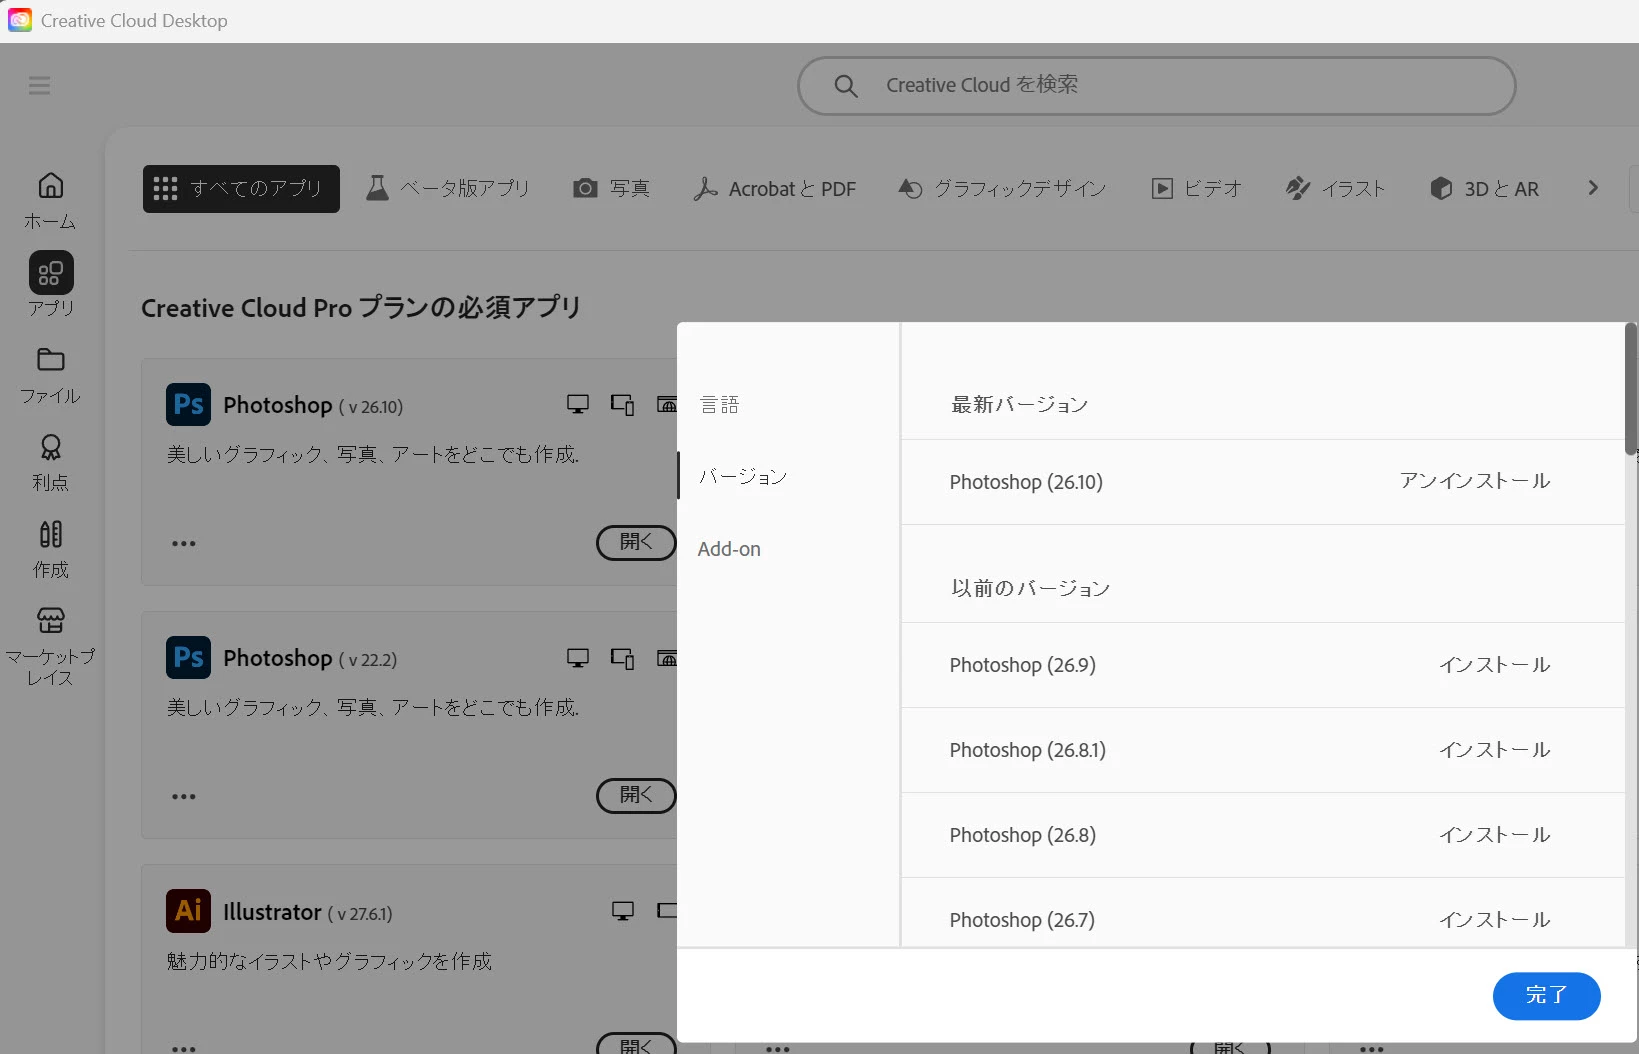
Task: Click the Illustrator Ai app icon
Action: point(188,910)
